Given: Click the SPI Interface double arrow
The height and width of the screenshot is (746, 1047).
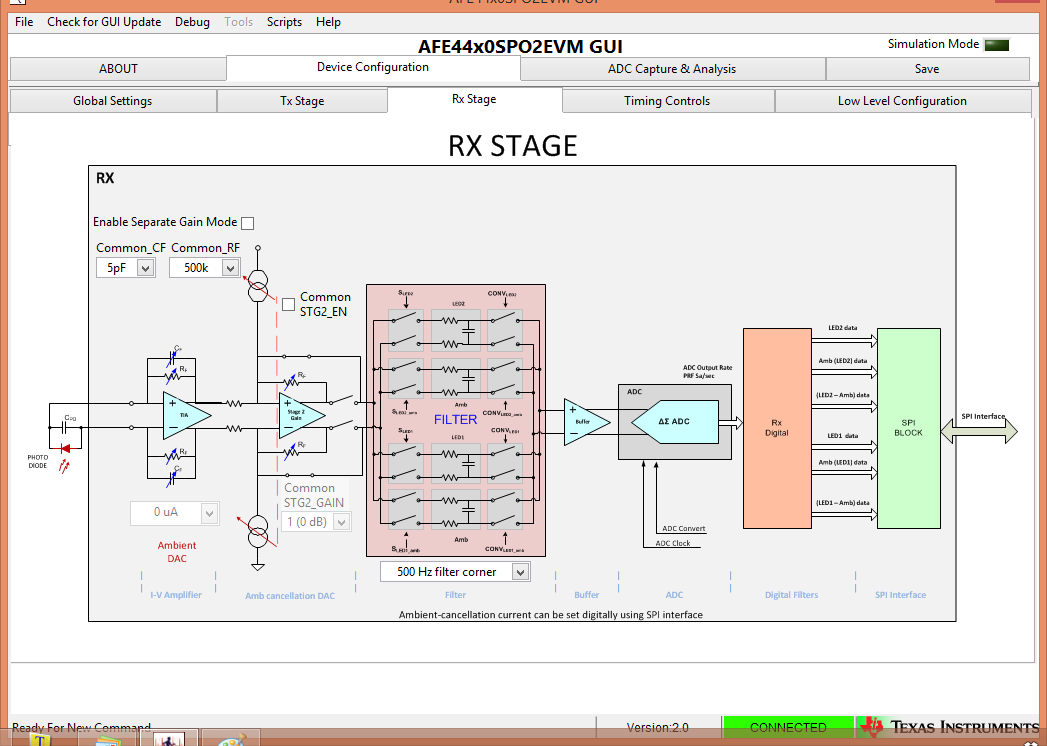Looking at the screenshot, I should 980,431.
